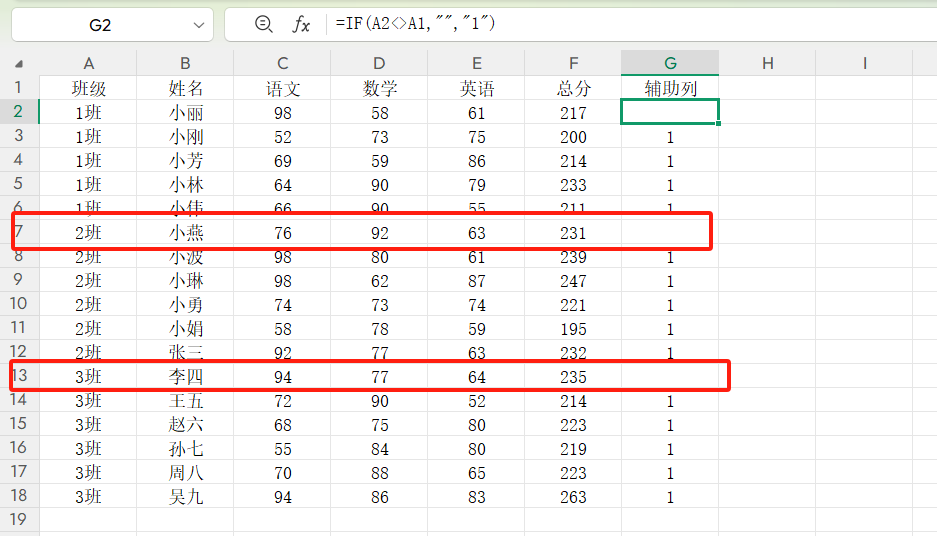Select the active empty cell G2
Image resolution: width=937 pixels, height=536 pixels.
(x=670, y=112)
